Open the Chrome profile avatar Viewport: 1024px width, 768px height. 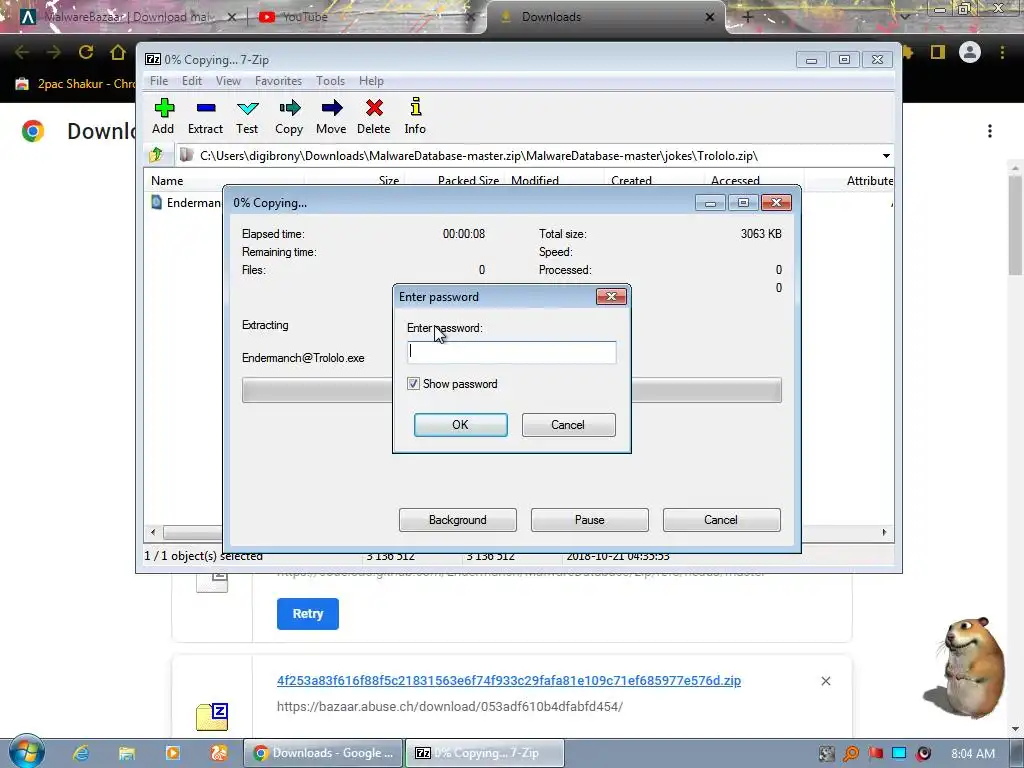coord(970,52)
